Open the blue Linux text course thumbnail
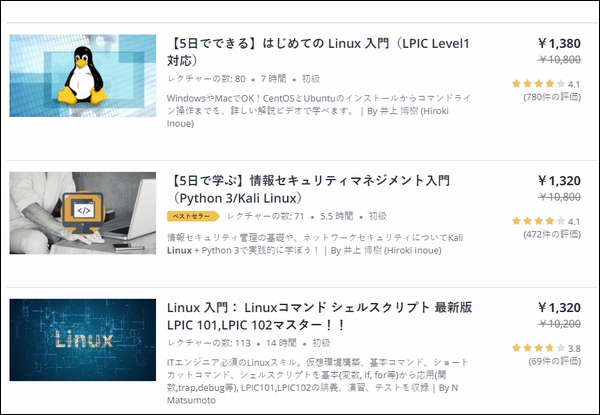 click(x=83, y=340)
